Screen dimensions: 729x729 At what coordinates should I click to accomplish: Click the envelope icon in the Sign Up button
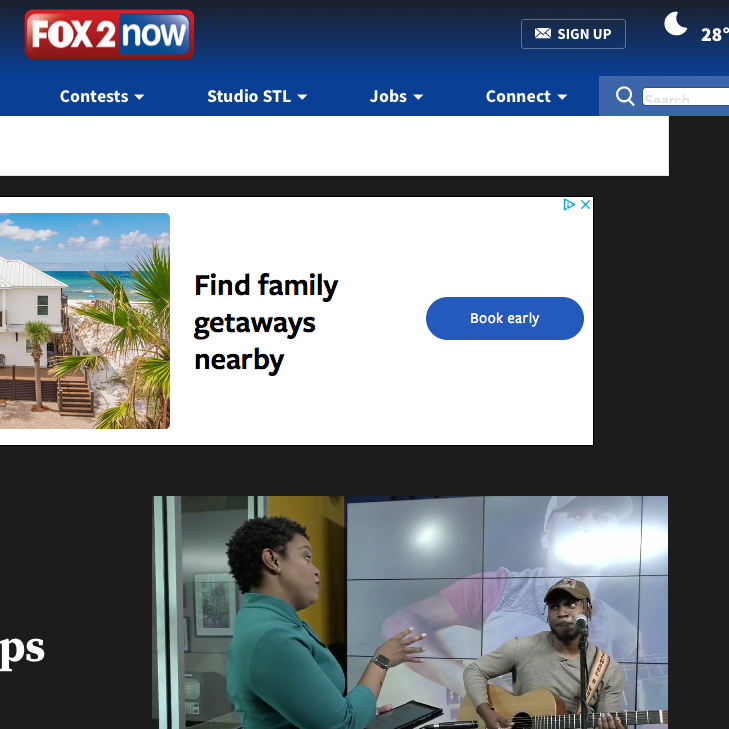coord(543,33)
